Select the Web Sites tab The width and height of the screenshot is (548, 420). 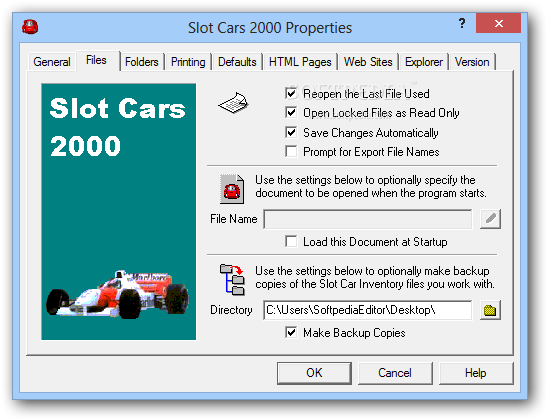click(368, 62)
